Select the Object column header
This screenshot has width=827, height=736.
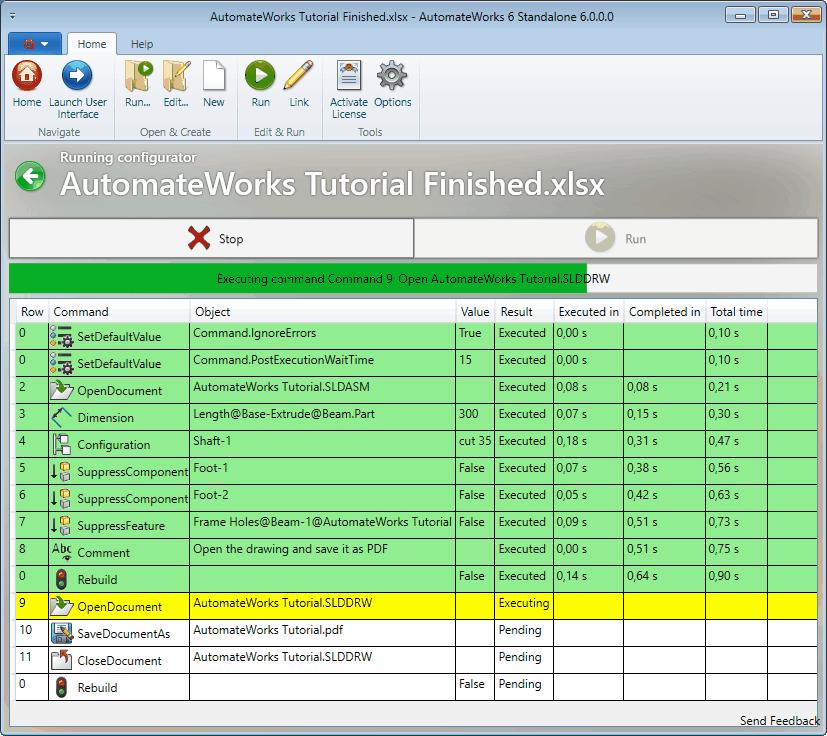click(x=322, y=312)
